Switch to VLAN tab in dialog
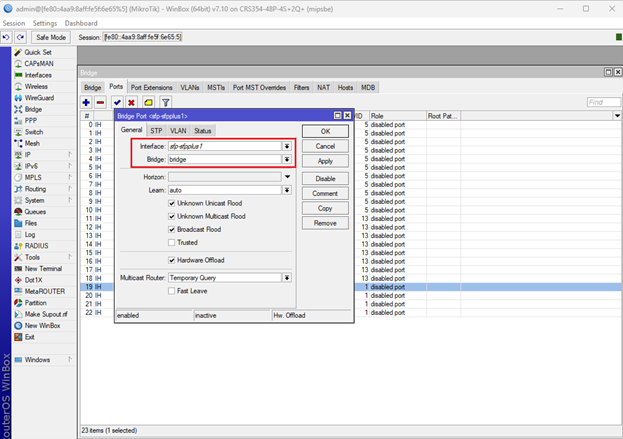This screenshot has height=439, width=623. (x=178, y=131)
